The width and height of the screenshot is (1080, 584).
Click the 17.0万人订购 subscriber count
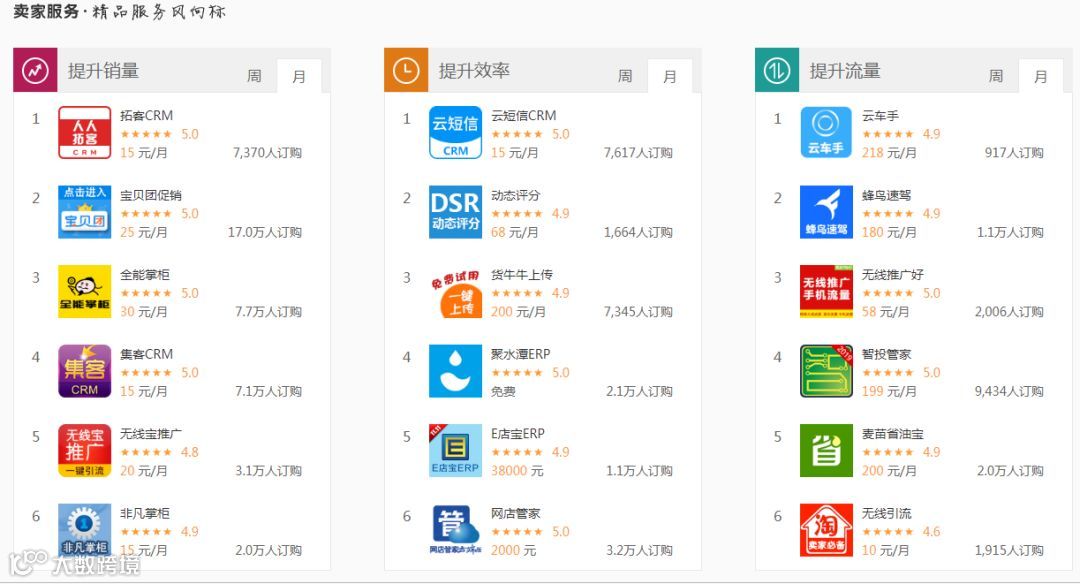pyautogui.click(x=264, y=232)
